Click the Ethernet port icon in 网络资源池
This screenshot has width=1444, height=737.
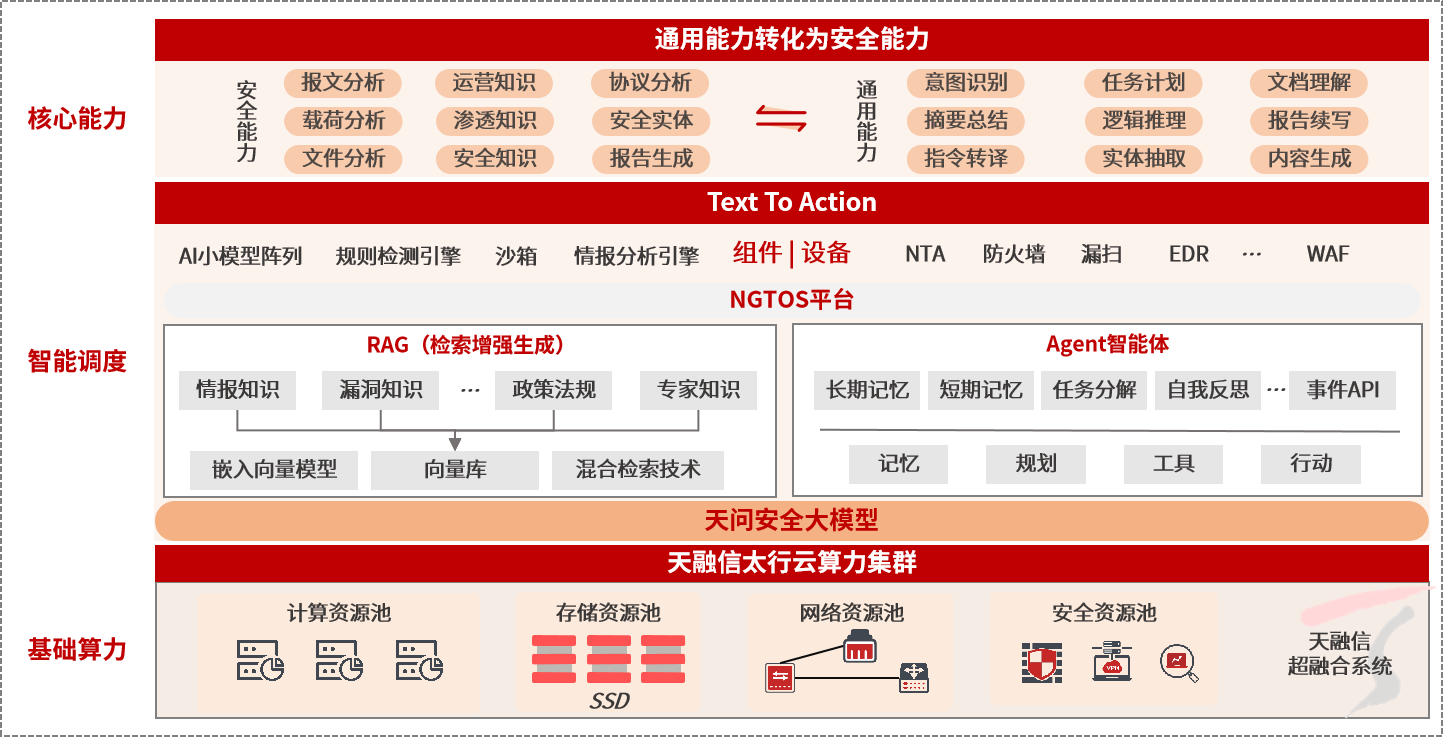pyautogui.click(x=859, y=646)
